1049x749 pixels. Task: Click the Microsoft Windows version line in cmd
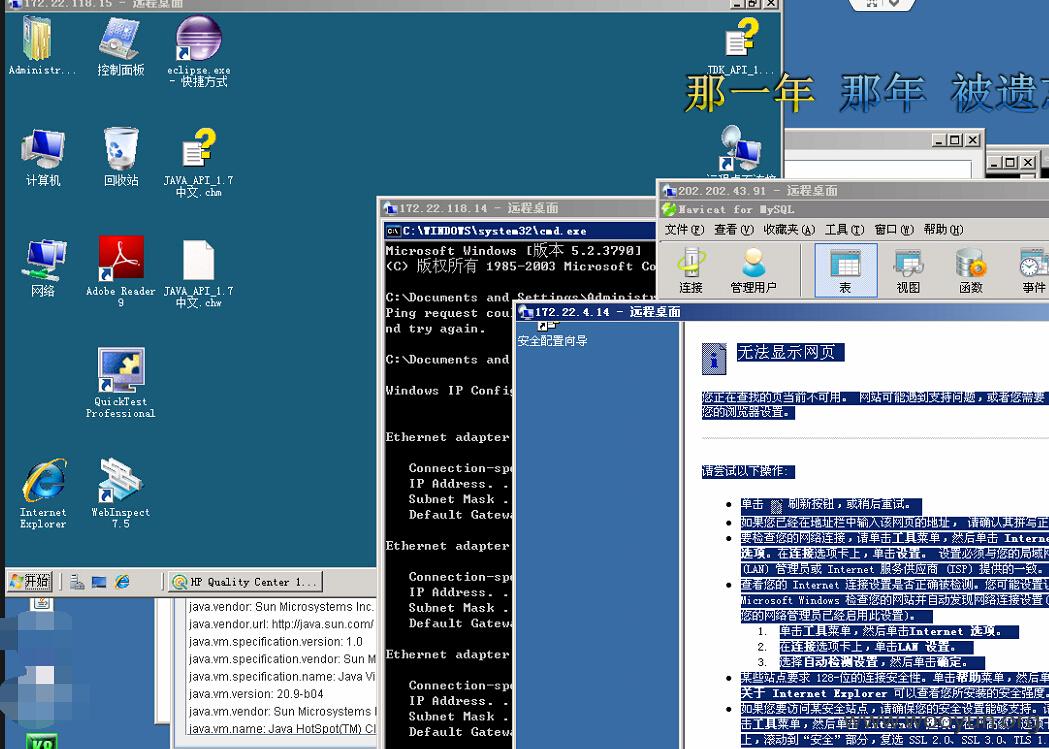(514, 251)
